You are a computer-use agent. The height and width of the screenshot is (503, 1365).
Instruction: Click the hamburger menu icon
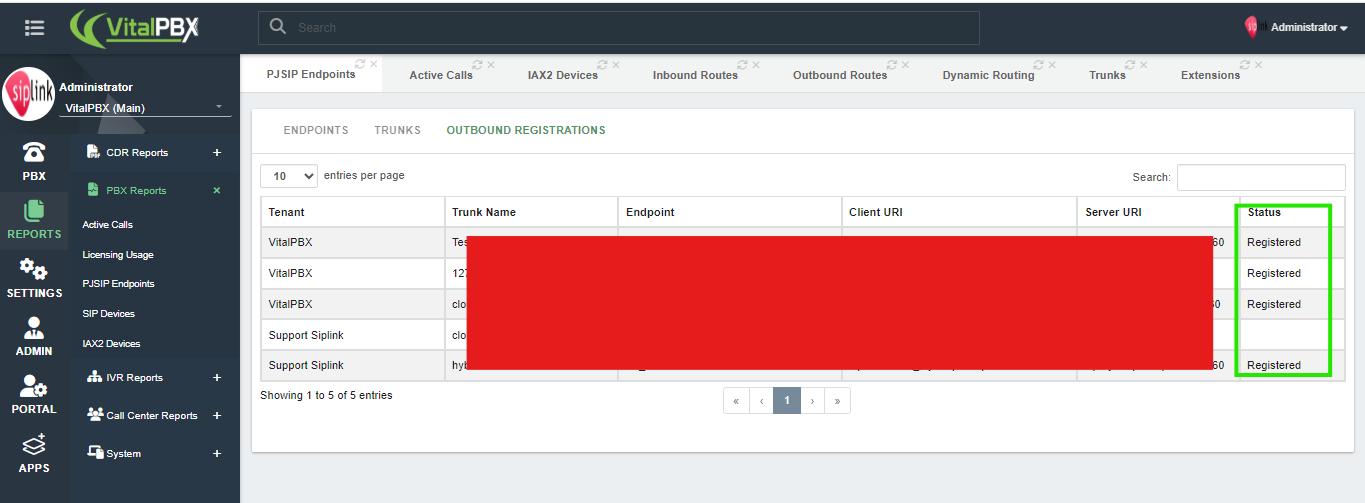[35, 28]
